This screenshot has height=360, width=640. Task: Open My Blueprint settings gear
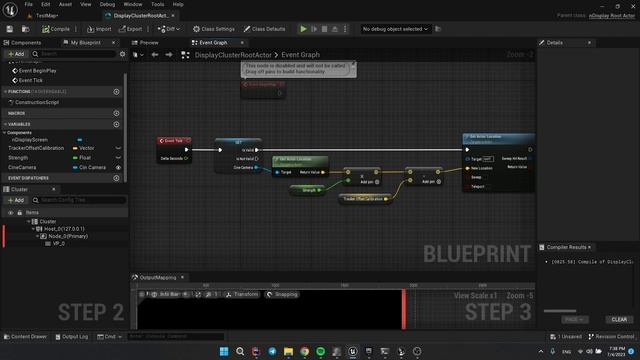(x=122, y=54)
